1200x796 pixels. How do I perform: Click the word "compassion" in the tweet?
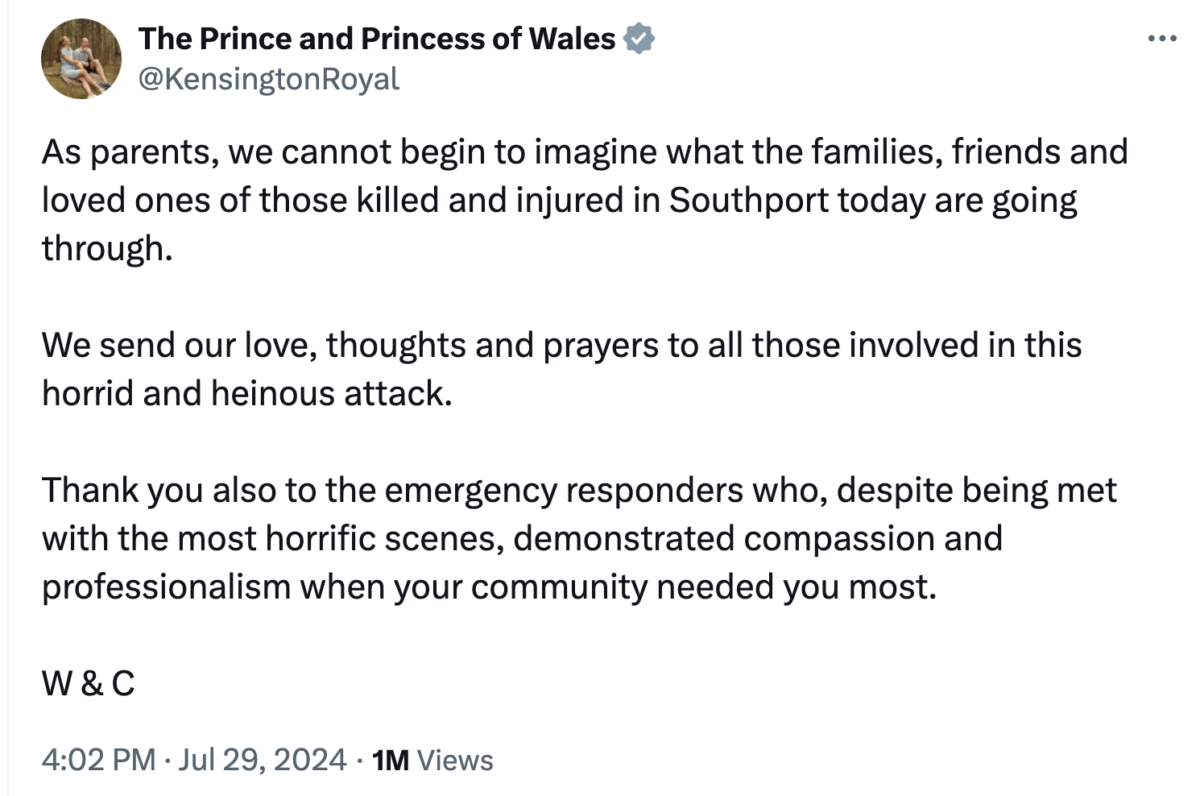point(820,539)
